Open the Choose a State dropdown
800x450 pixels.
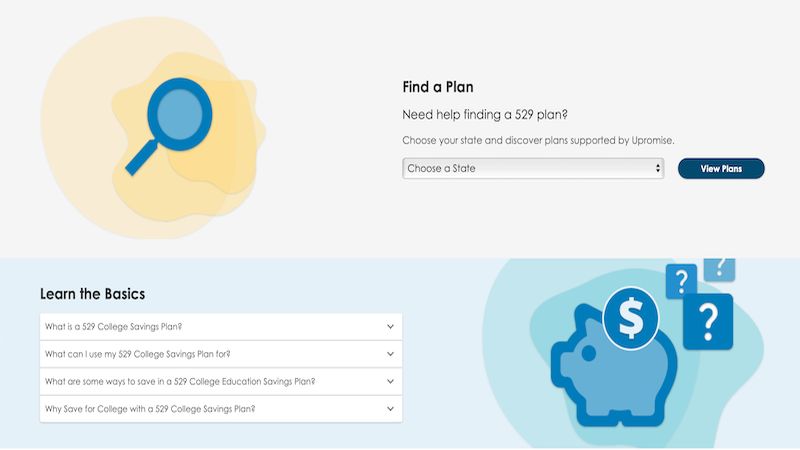pyautogui.click(x=533, y=169)
